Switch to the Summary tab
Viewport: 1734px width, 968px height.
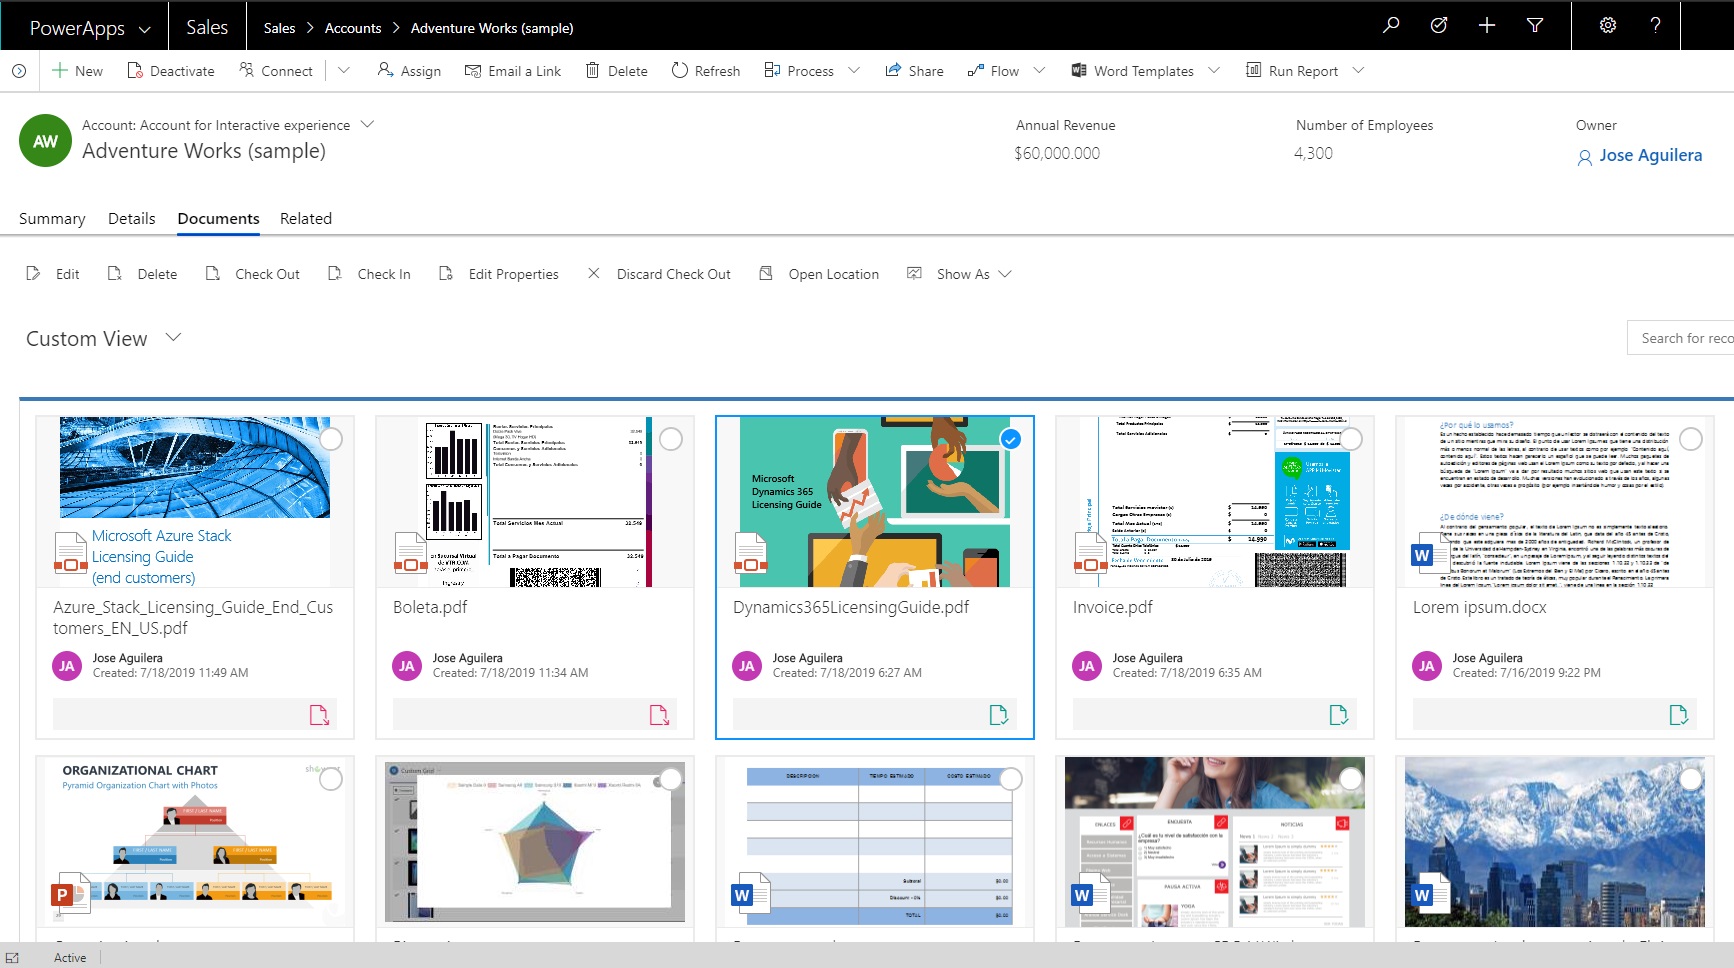pos(52,218)
